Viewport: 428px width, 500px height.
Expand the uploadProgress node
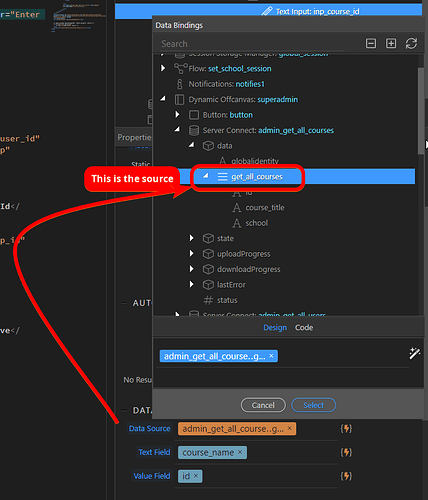click(x=192, y=253)
